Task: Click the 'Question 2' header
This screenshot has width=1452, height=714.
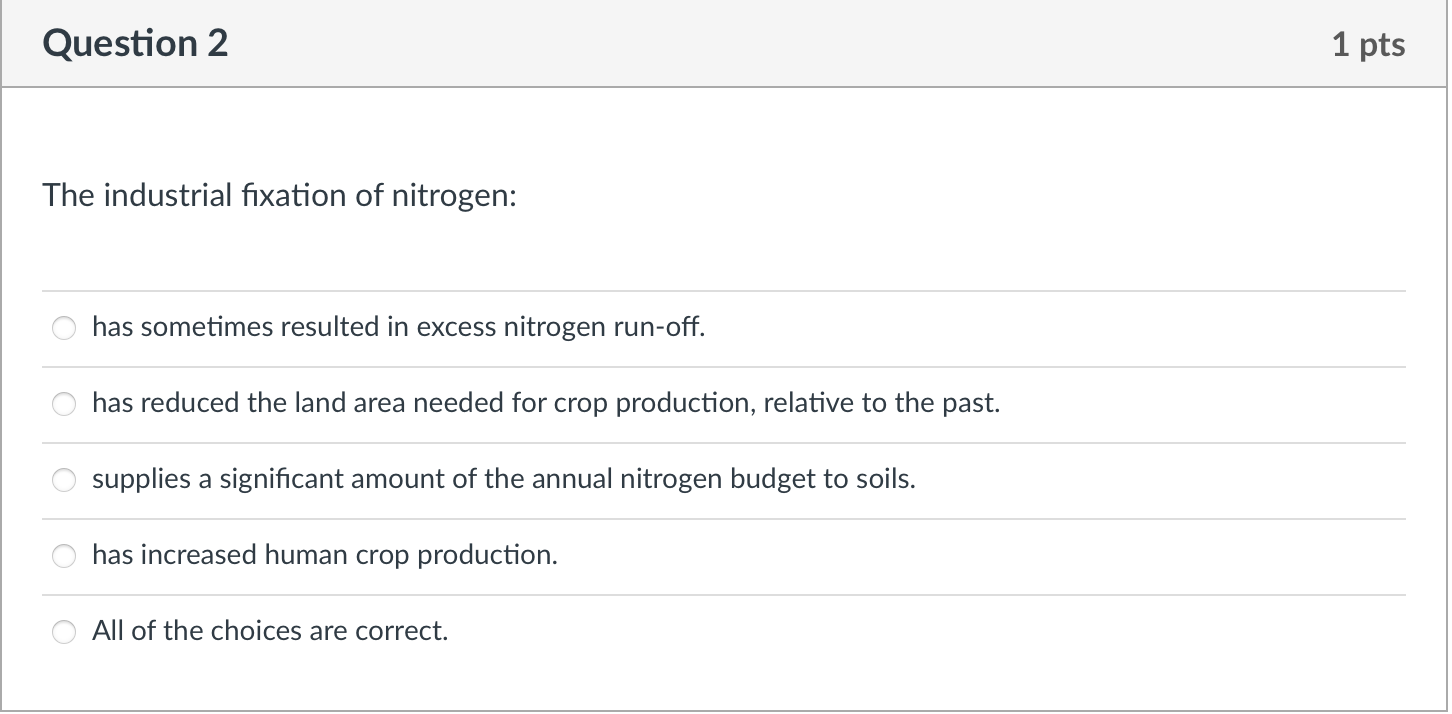Action: pos(135,43)
